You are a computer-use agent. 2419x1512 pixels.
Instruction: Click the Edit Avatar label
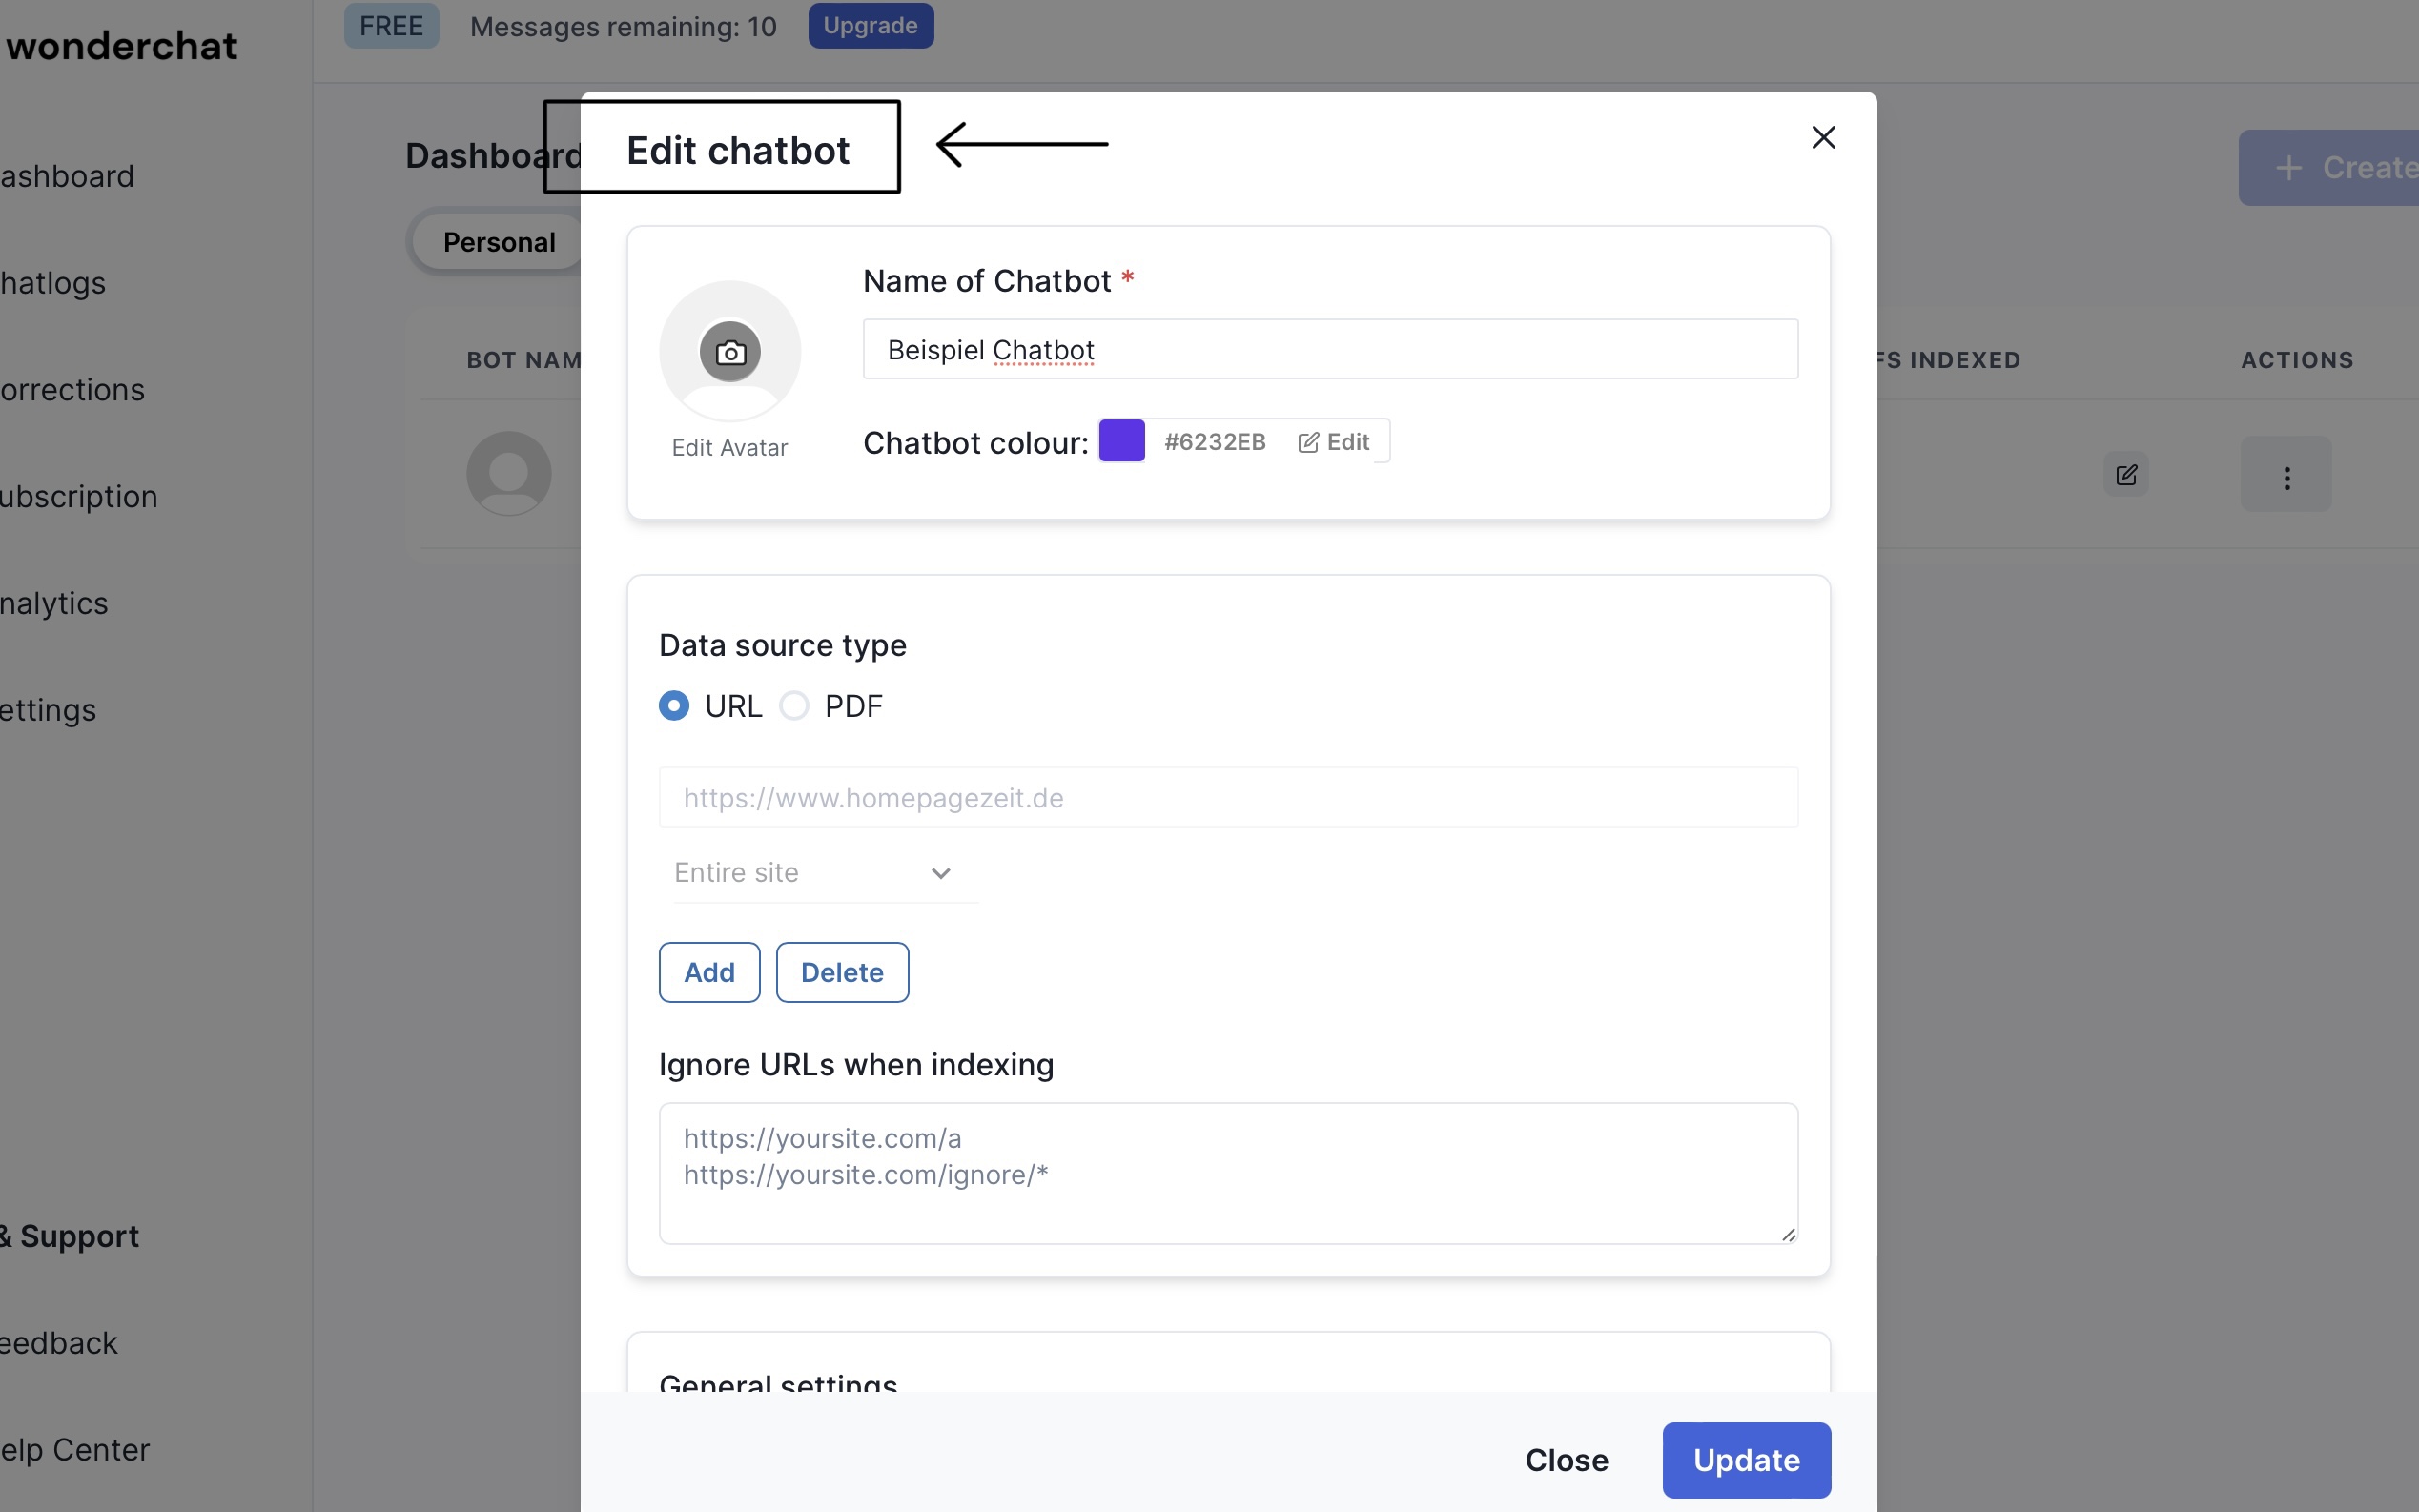coord(729,448)
